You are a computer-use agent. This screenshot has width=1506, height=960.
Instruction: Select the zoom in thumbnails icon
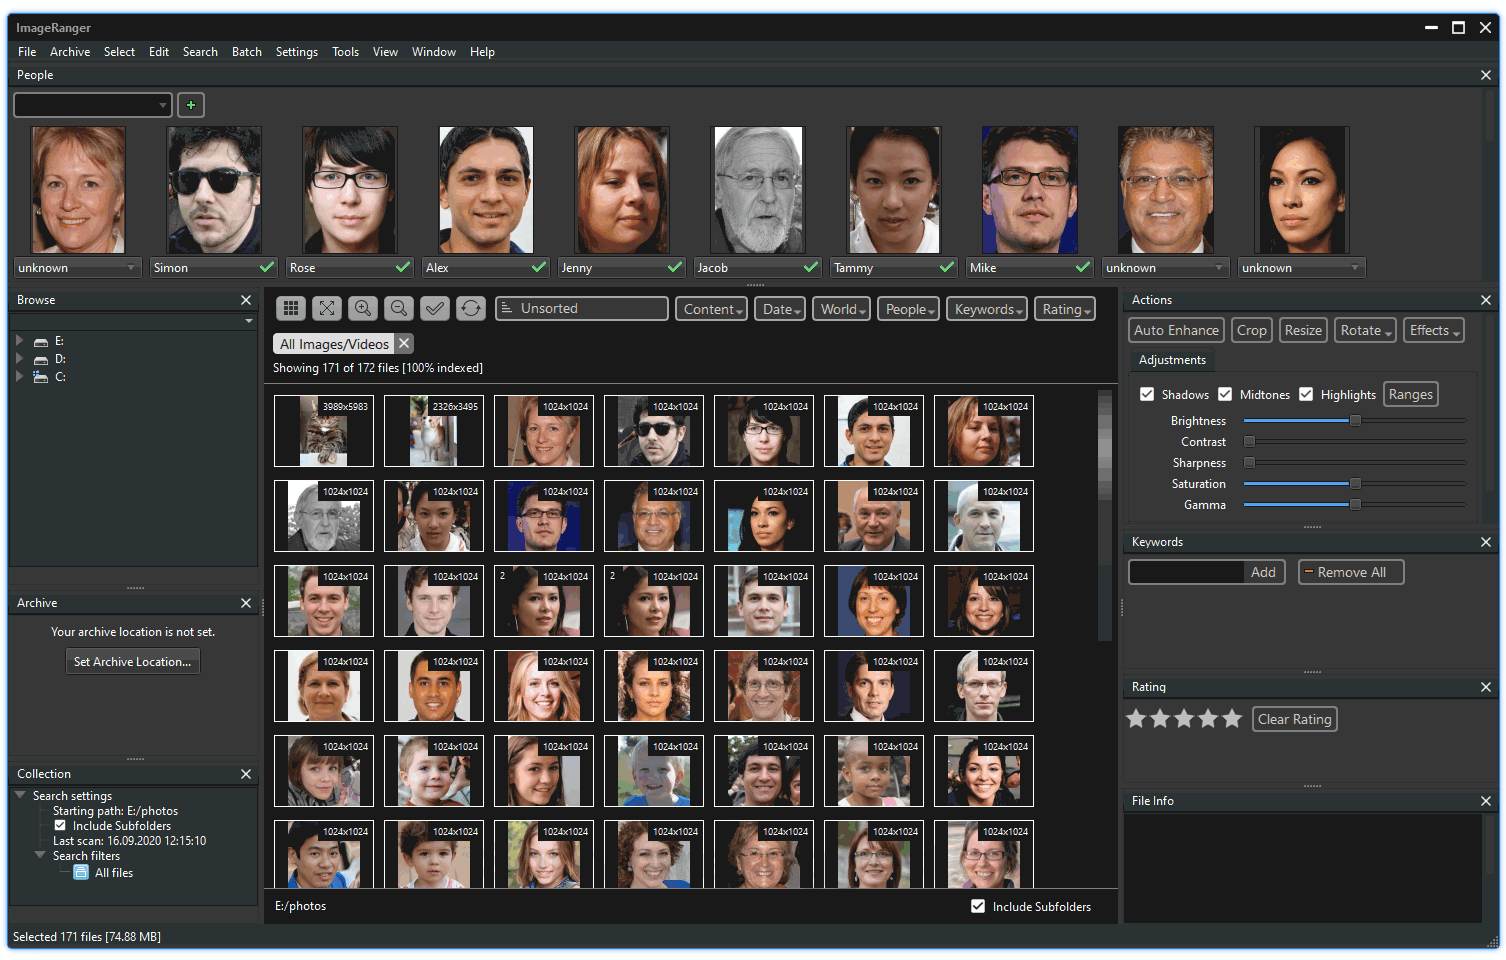point(362,308)
